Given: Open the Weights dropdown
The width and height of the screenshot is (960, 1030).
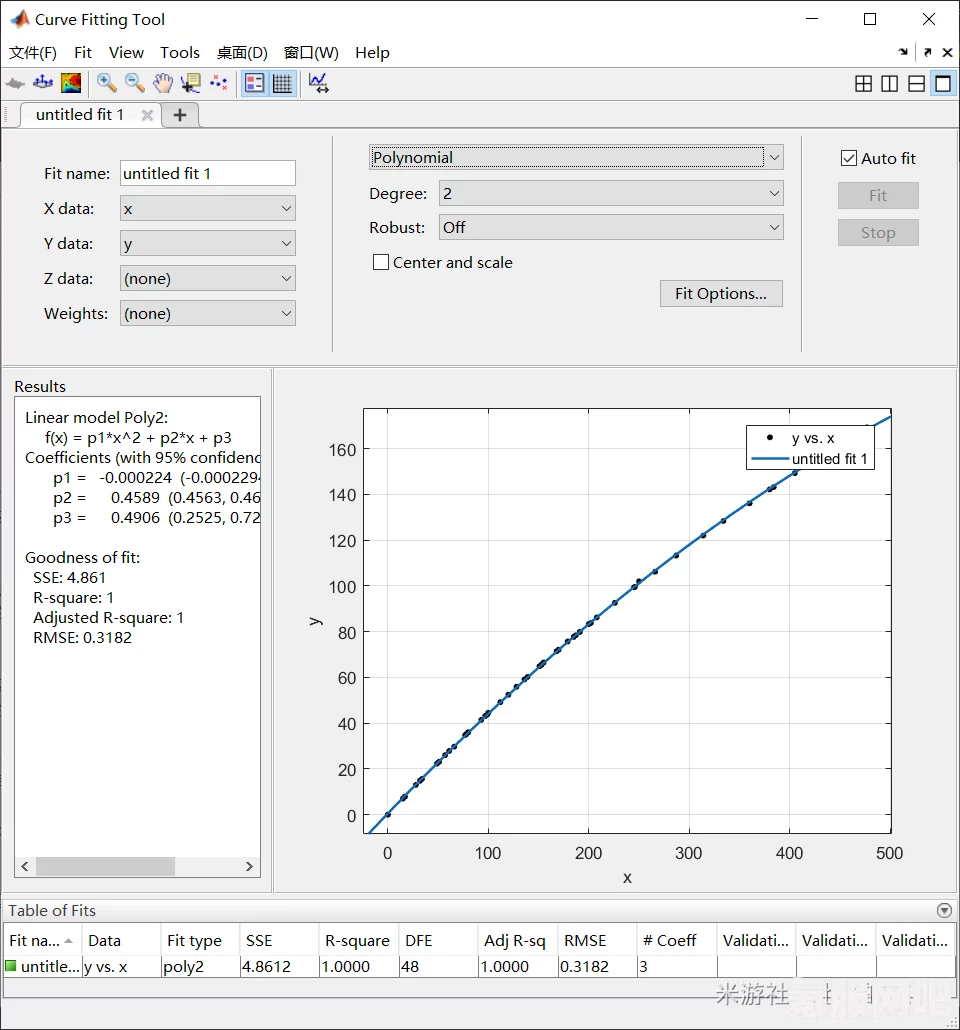Looking at the screenshot, I should [208, 313].
